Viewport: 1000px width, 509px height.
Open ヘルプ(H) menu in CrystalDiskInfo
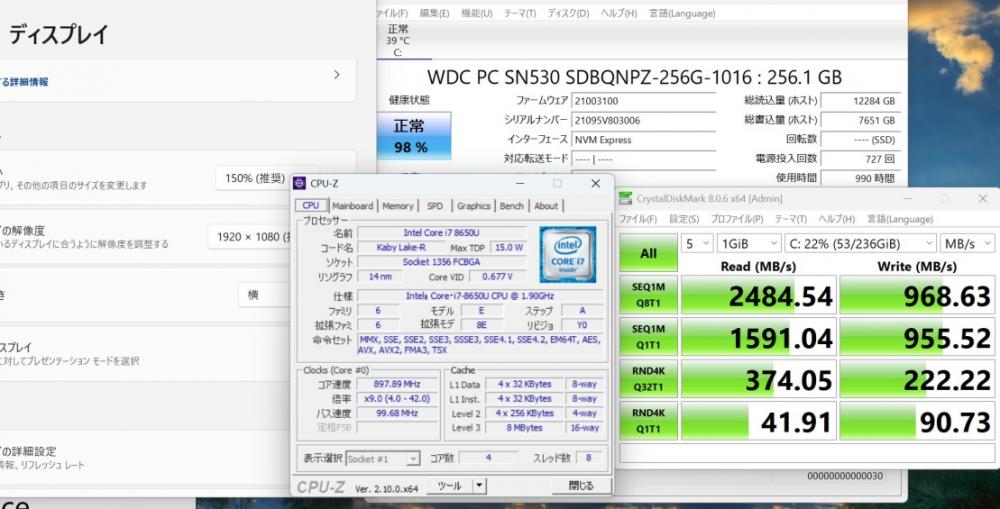click(x=619, y=13)
